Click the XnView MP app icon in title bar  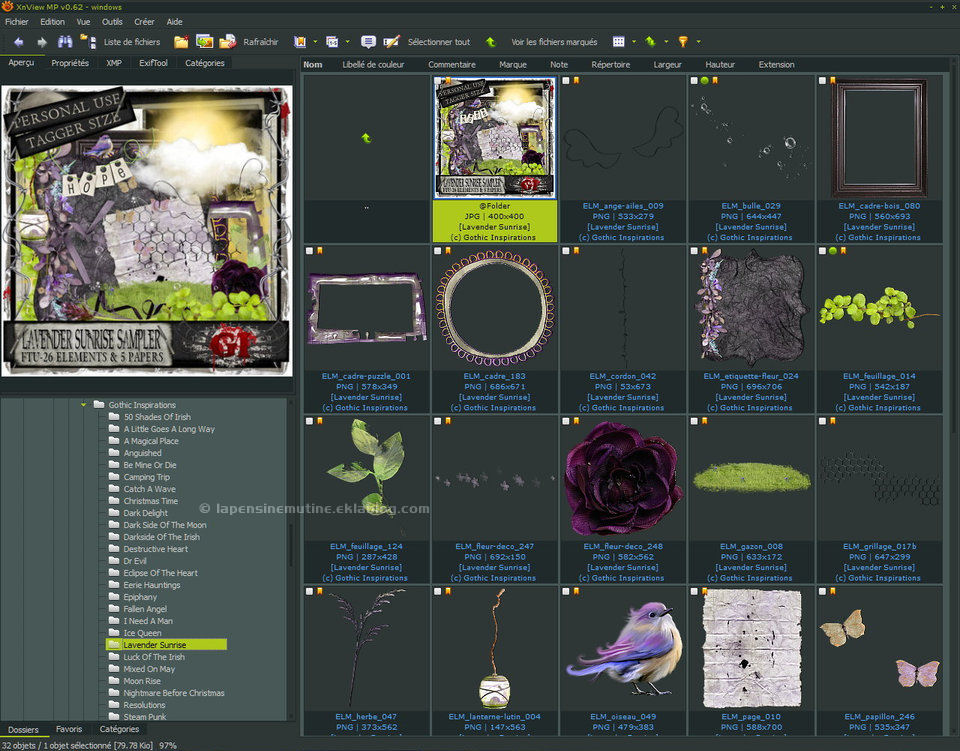[x=7, y=7]
